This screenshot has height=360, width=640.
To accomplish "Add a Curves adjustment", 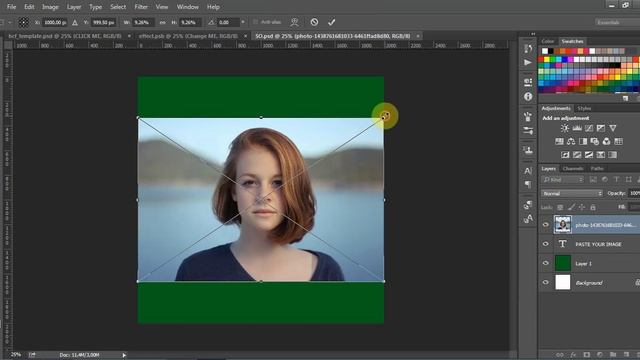I will pyautogui.click(x=589, y=128).
